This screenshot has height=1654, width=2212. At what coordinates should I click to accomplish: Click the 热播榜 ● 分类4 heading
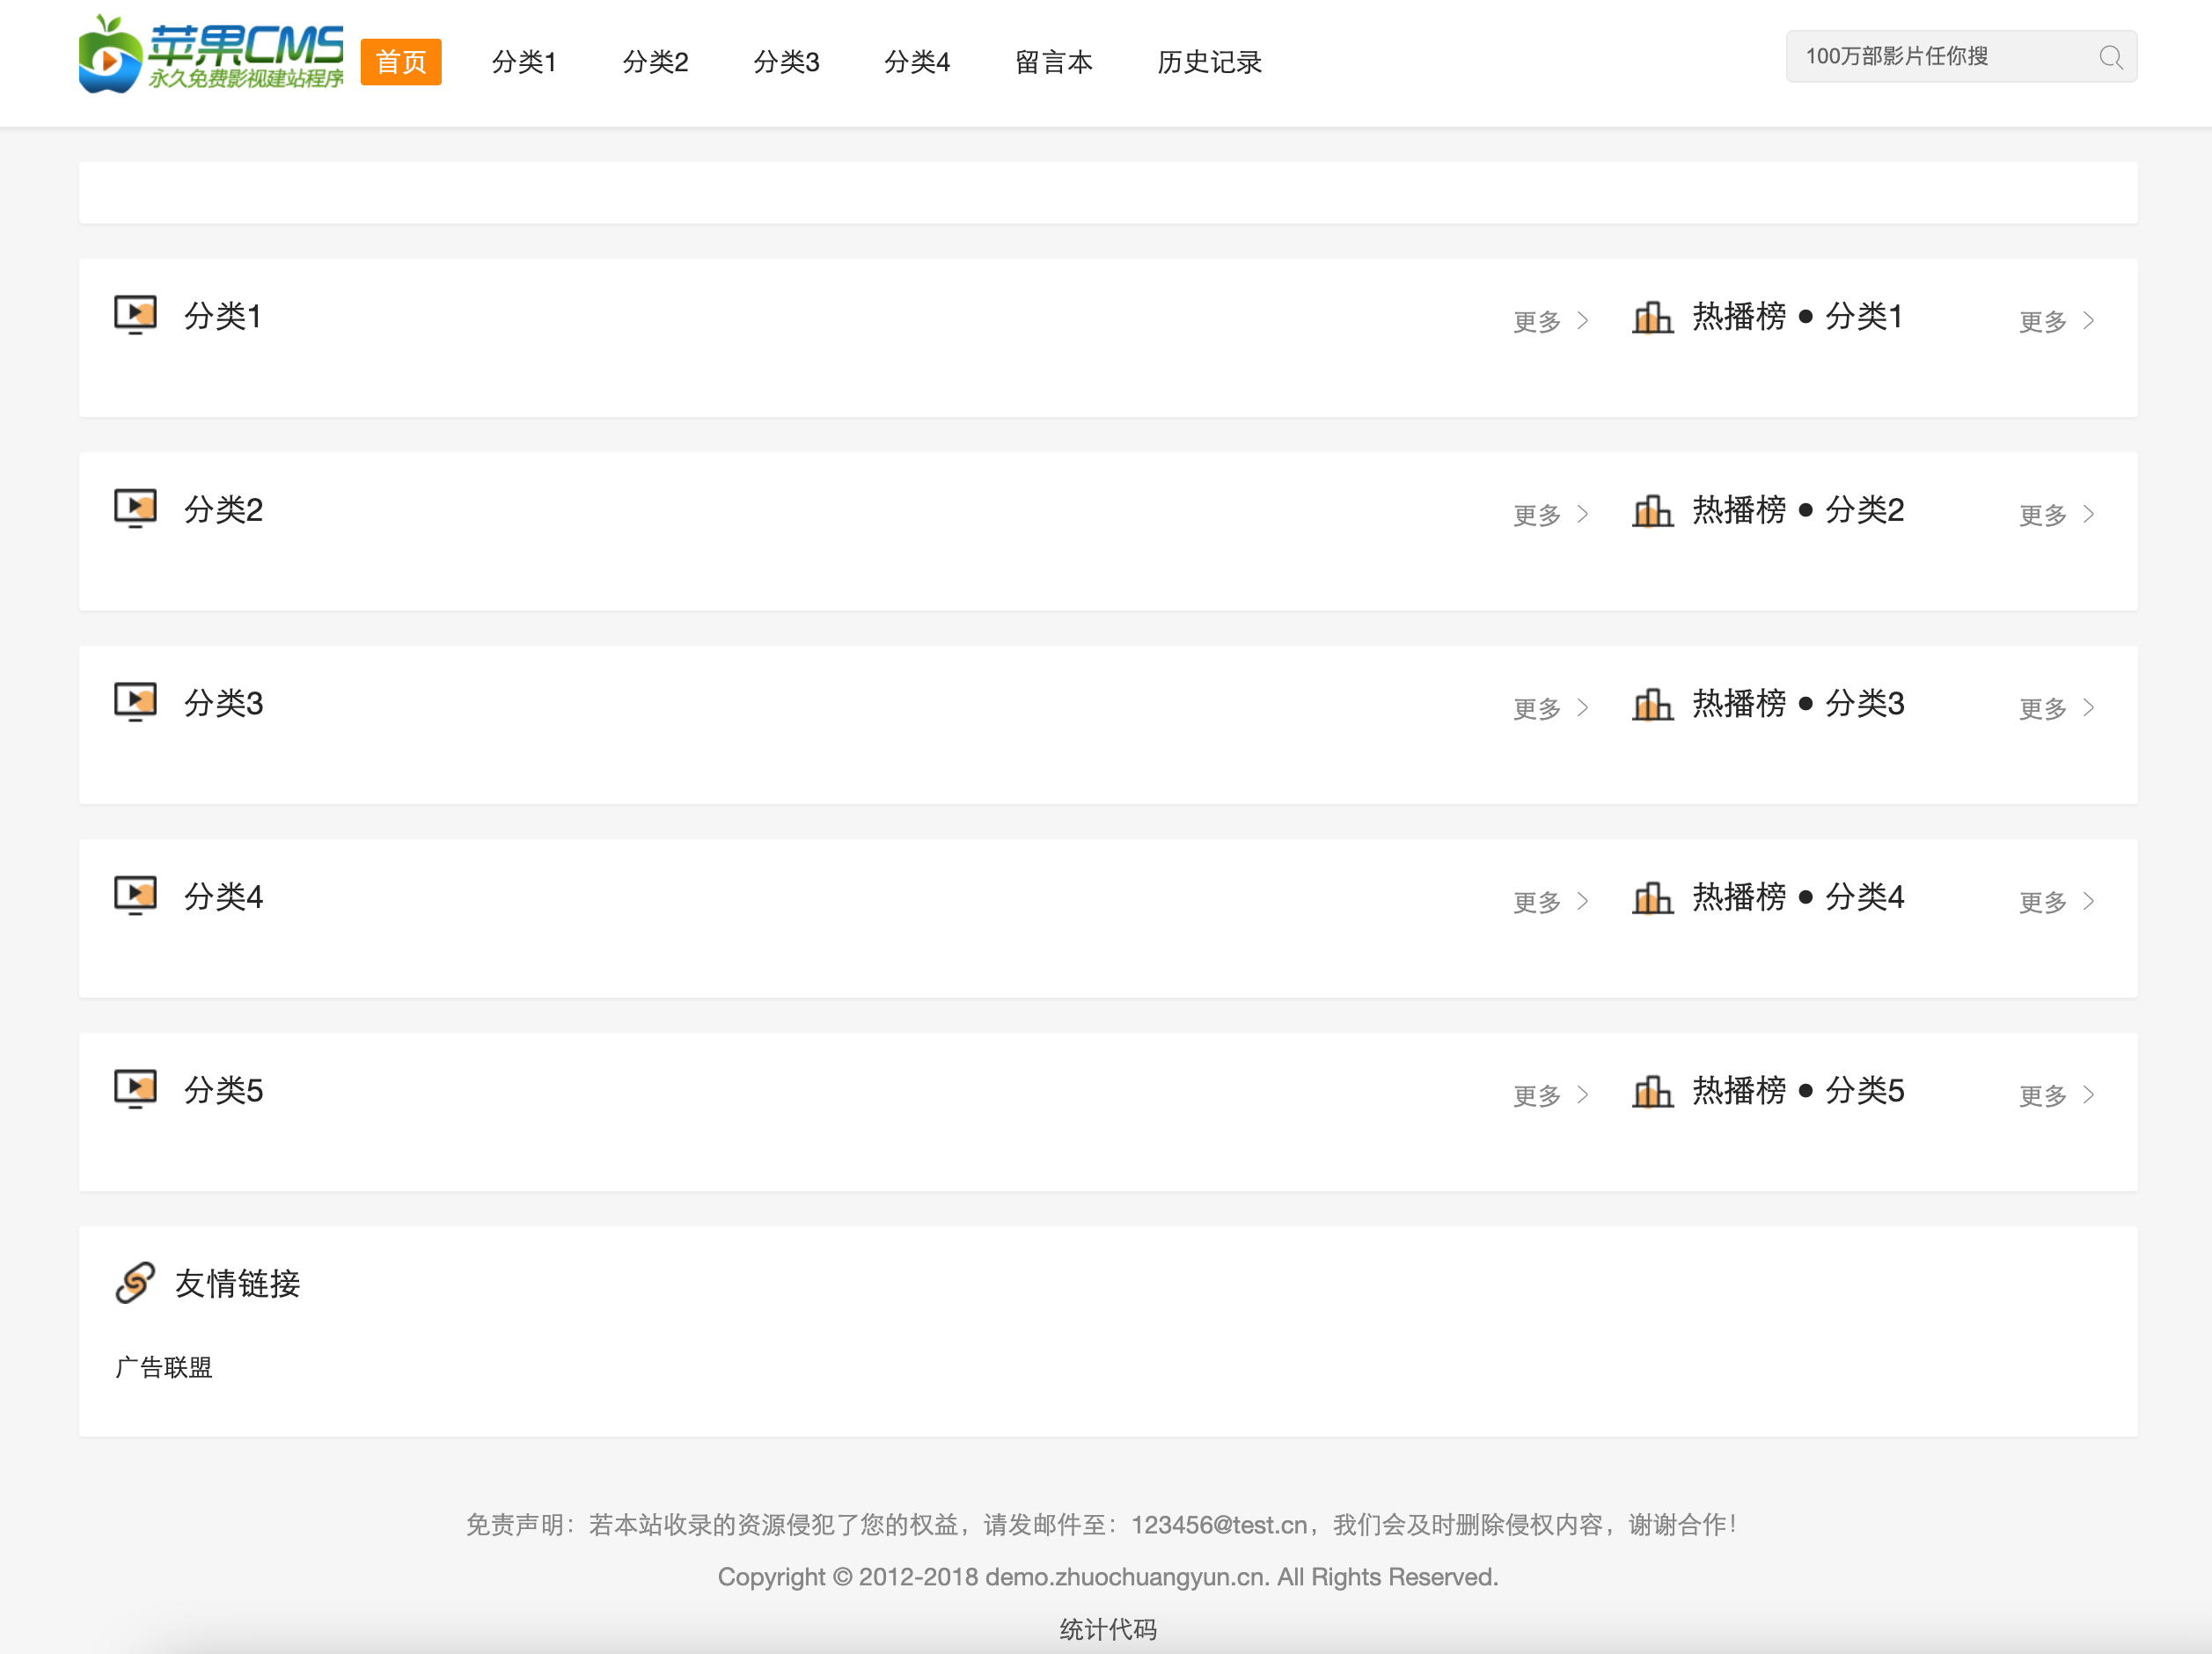pos(1798,897)
